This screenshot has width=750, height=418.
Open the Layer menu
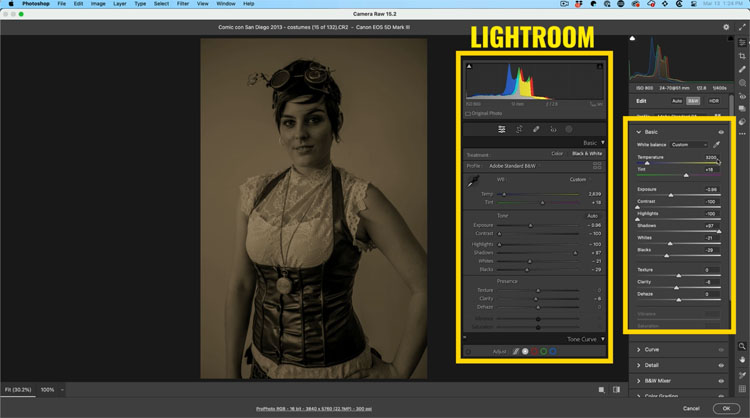click(x=120, y=3)
